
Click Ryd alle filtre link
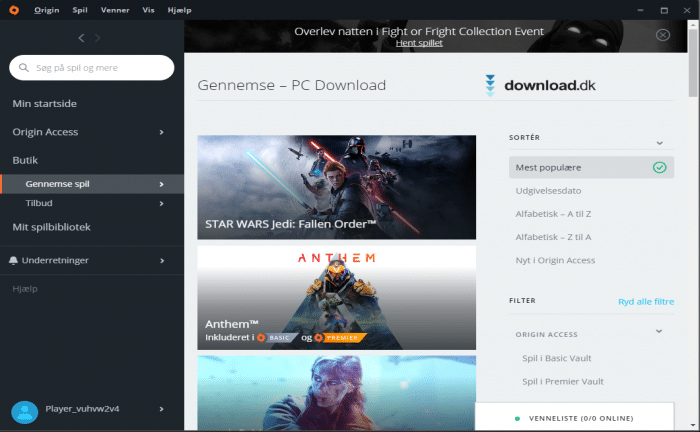645,302
